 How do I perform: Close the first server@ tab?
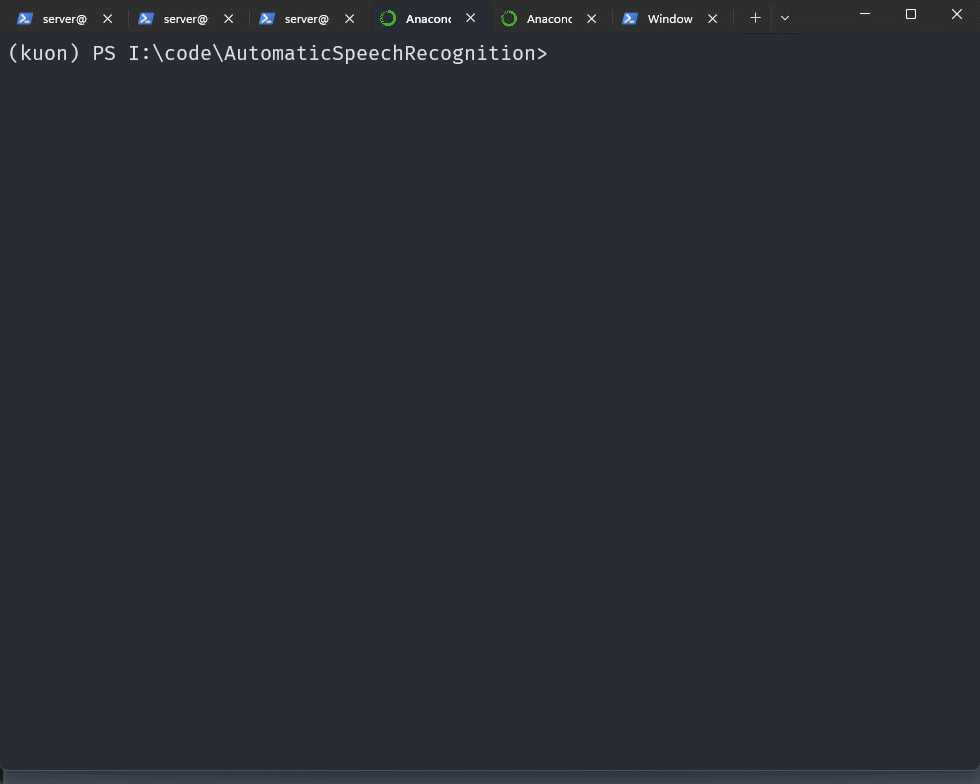tap(108, 19)
